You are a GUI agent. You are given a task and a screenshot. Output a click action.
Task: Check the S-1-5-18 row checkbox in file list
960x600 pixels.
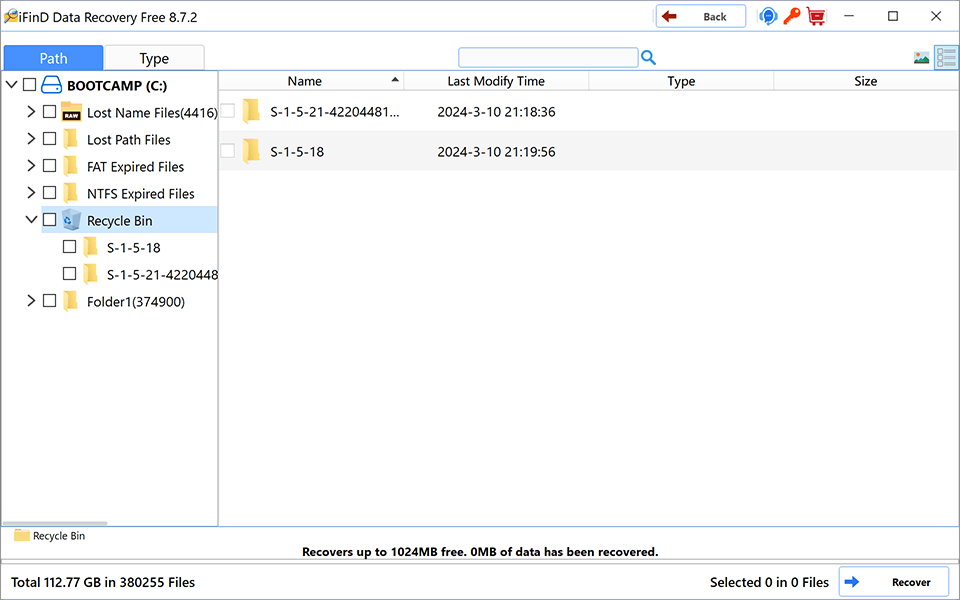(228, 151)
